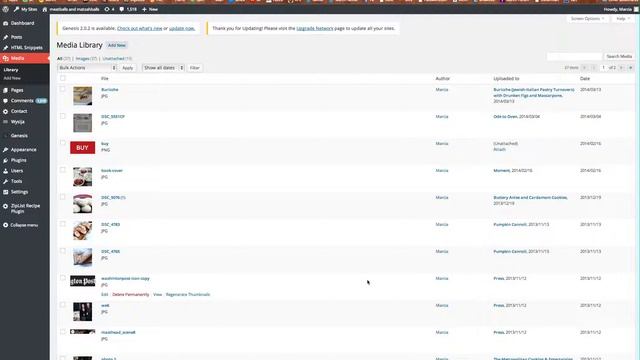Viewport: 640px width, 360px height.
Task: Check the box for the buy PNG row
Action: (x=62, y=143)
